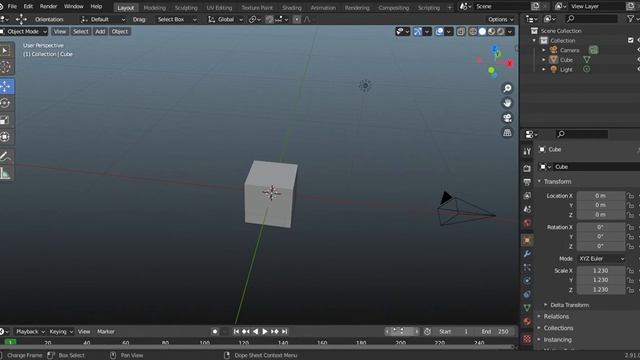
Task: Switch to the Shading workspace tab
Action: point(291,8)
